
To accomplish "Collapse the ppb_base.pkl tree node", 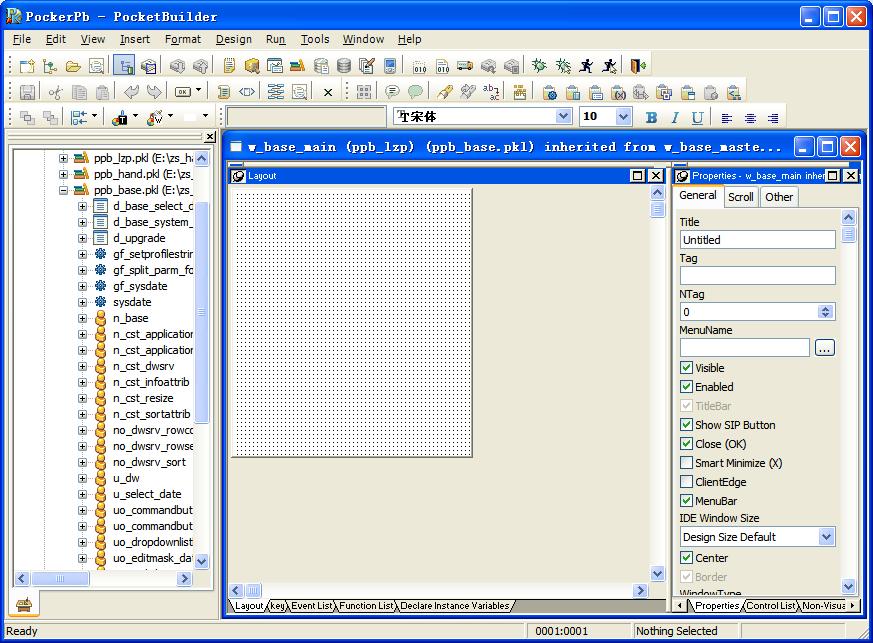I will click(x=64, y=190).
